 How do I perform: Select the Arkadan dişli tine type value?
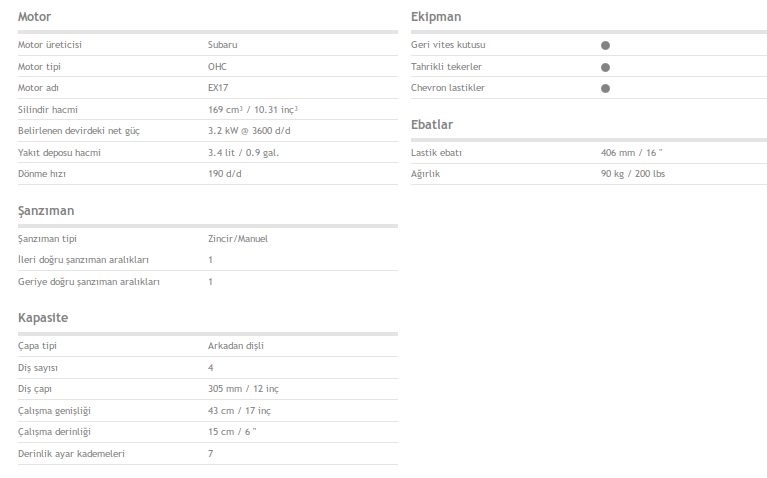pyautogui.click(x=236, y=346)
